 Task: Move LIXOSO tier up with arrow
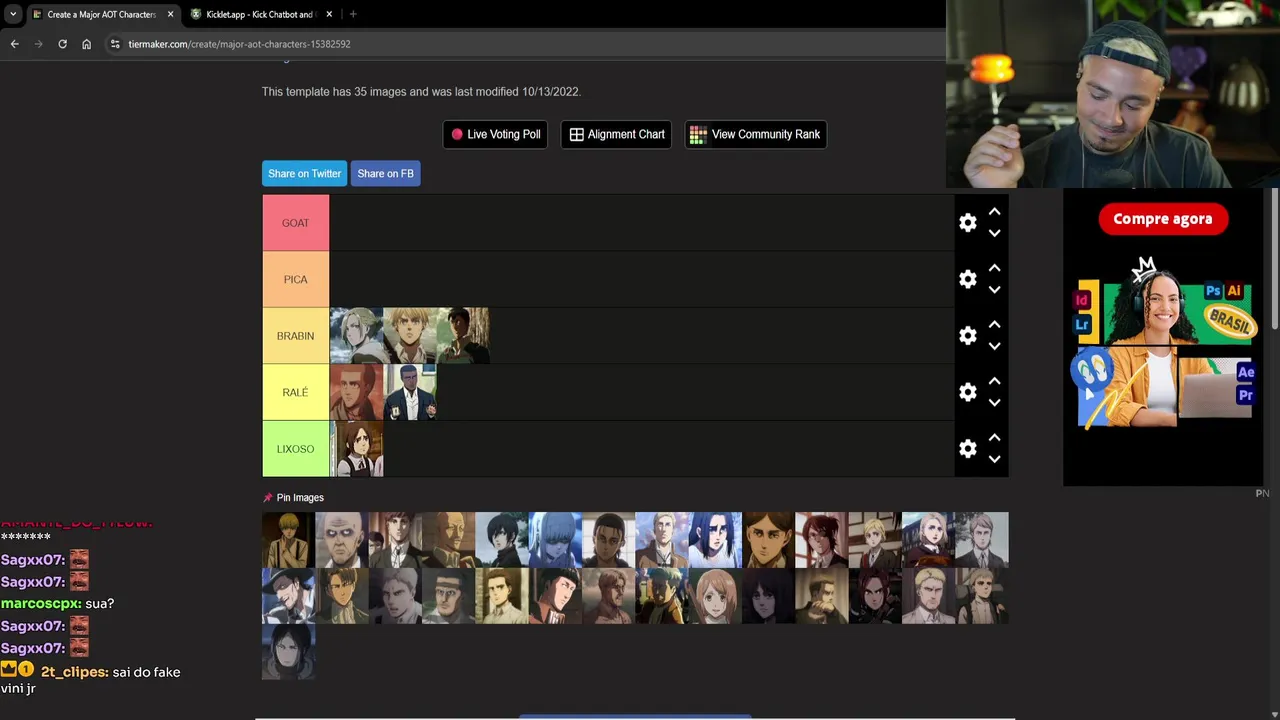point(994,438)
